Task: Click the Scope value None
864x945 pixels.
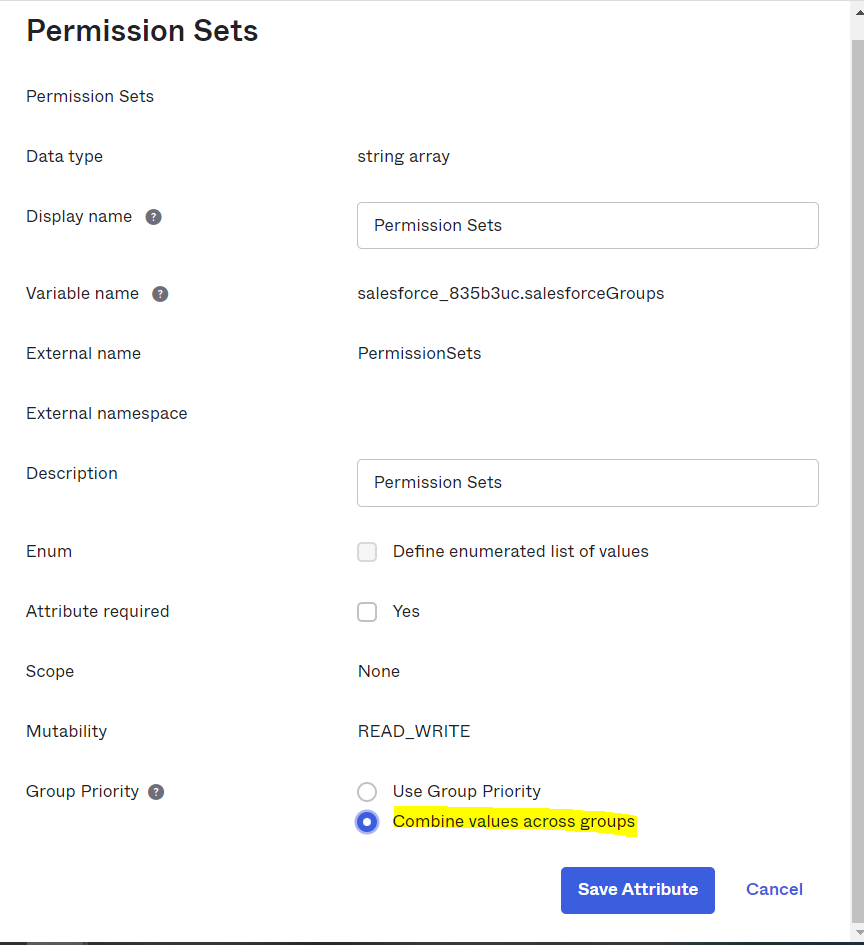Action: pos(378,672)
